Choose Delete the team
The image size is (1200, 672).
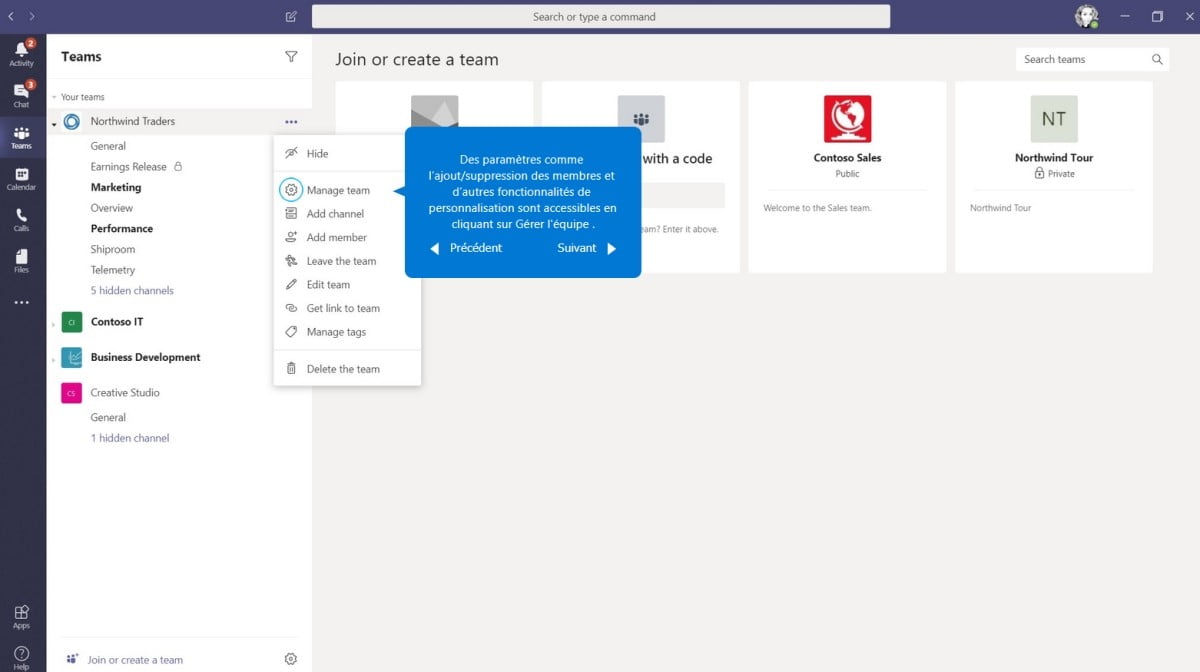tap(347, 369)
